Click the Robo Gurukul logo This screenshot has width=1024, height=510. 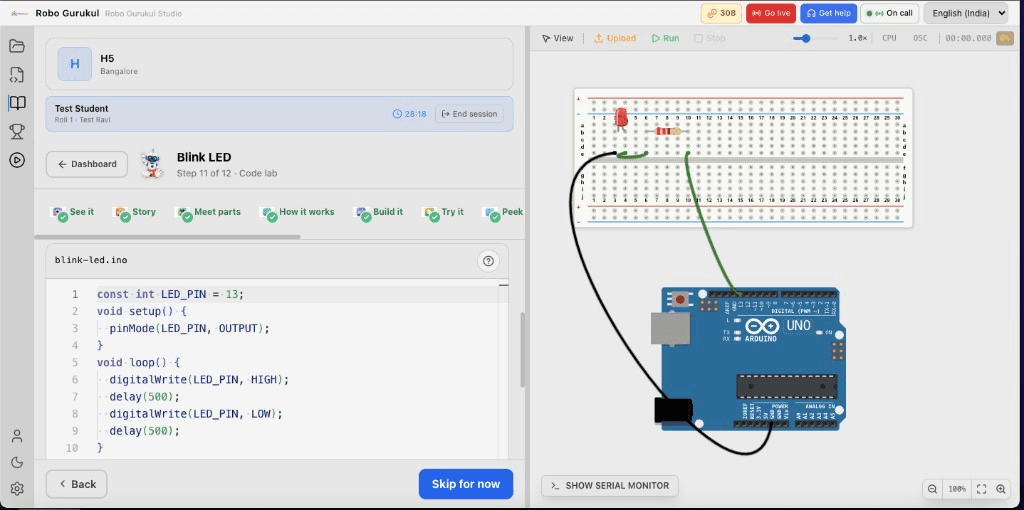tap(20, 13)
